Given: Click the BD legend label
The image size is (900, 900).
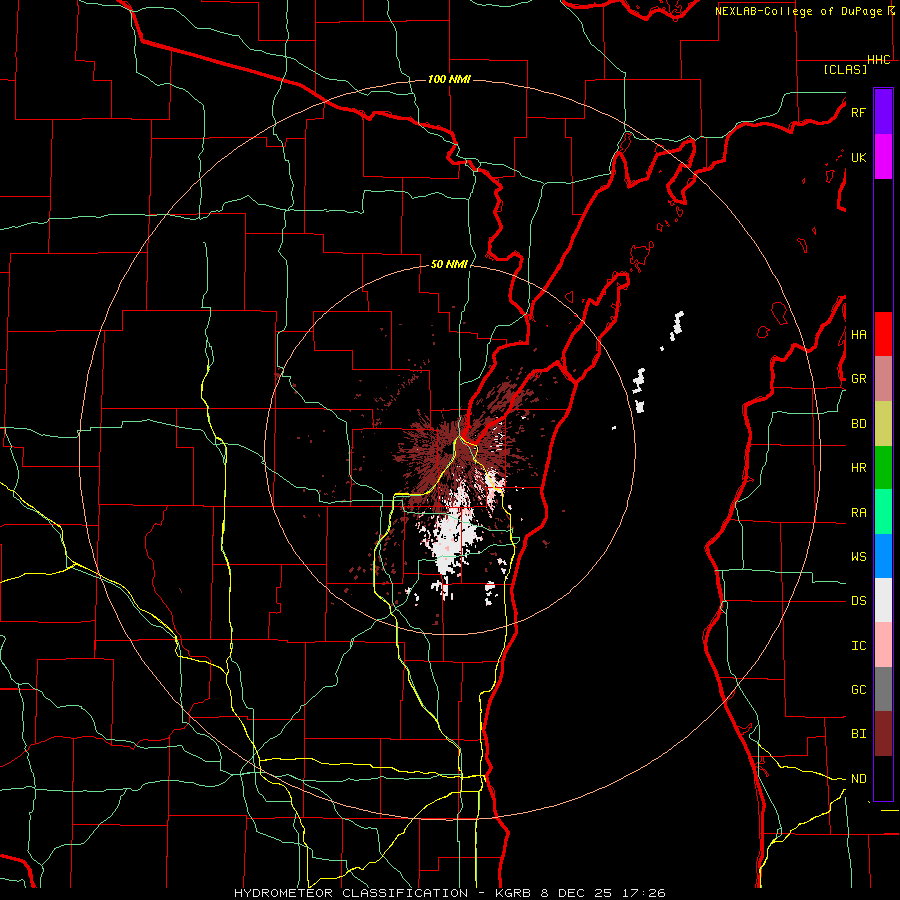Looking at the screenshot, I should tap(858, 424).
